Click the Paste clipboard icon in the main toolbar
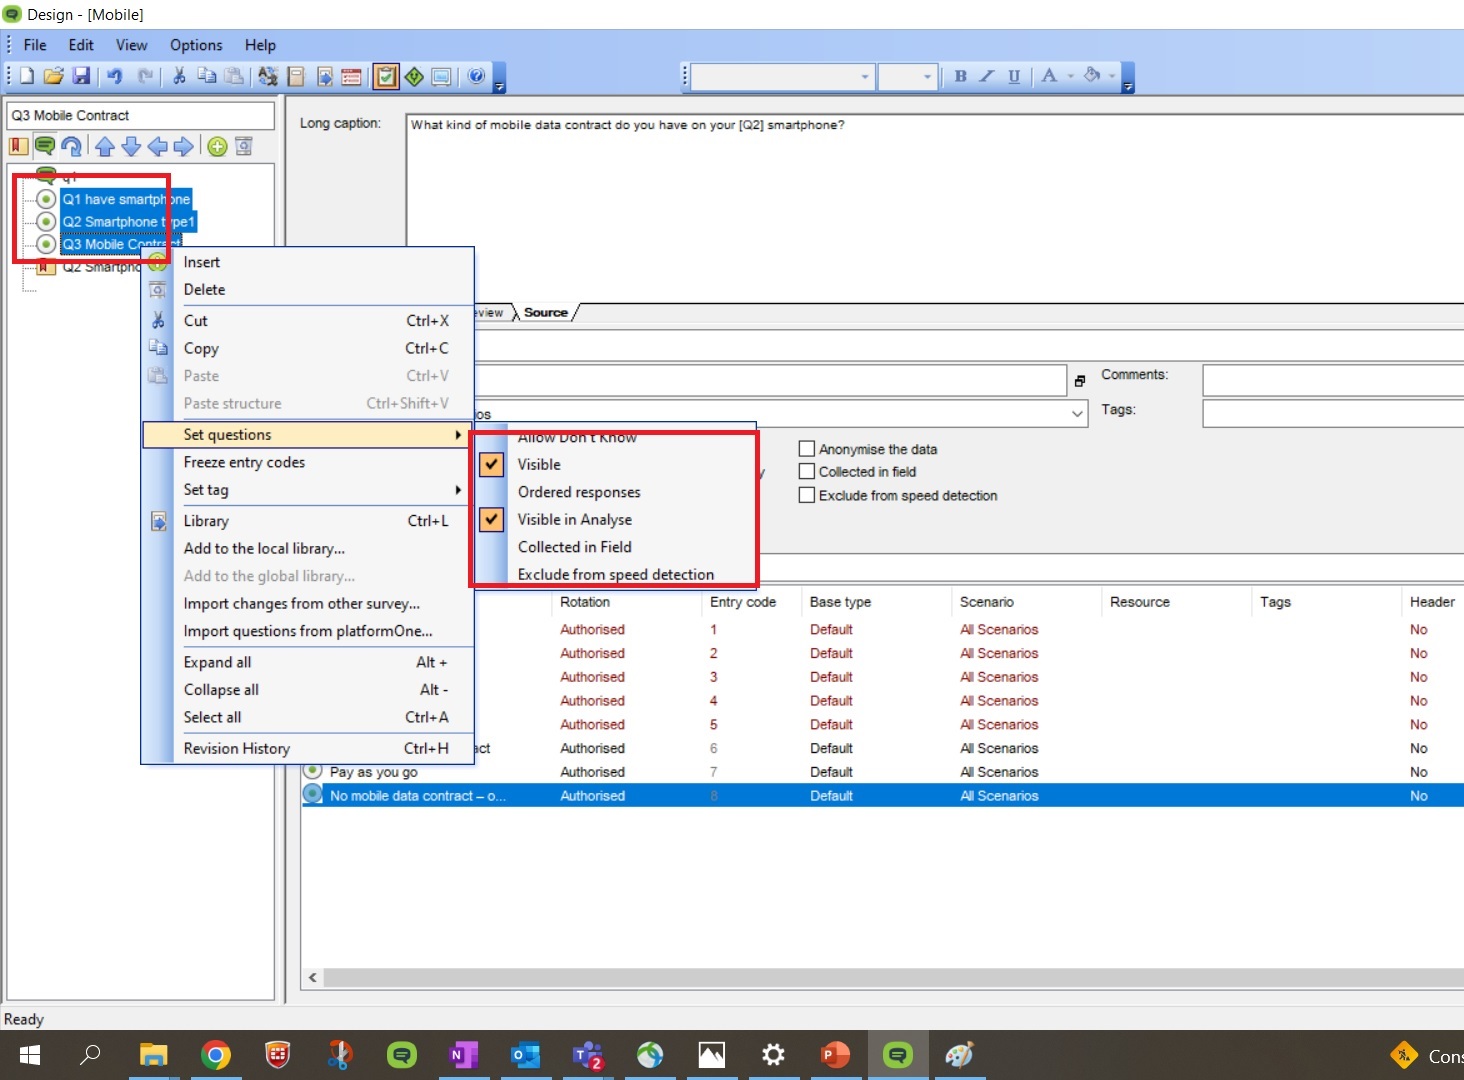The width and height of the screenshot is (1464, 1080). click(234, 76)
